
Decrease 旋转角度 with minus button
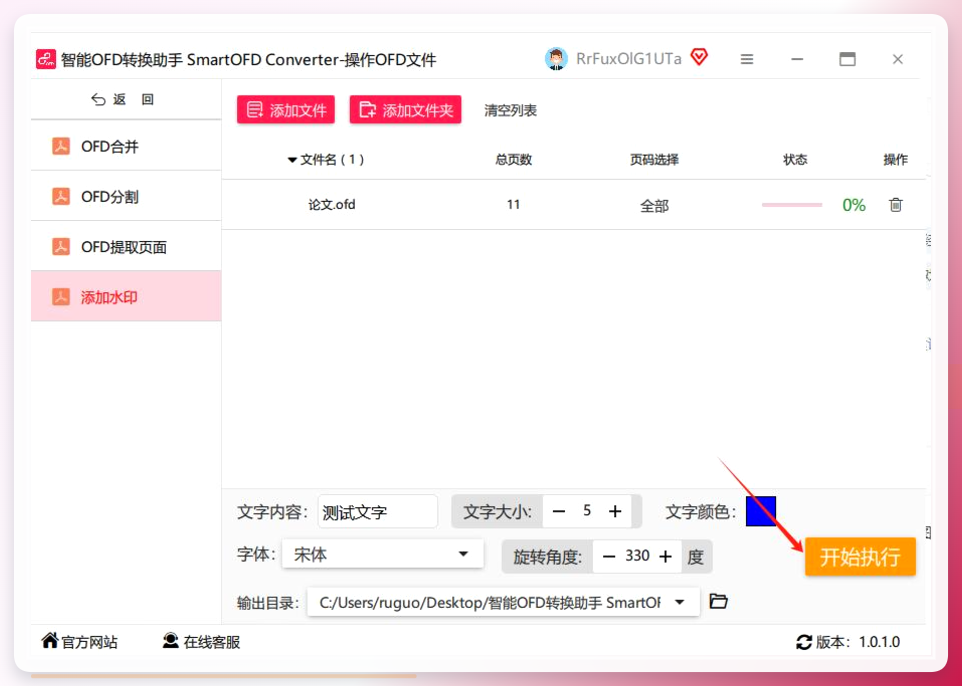pos(609,557)
